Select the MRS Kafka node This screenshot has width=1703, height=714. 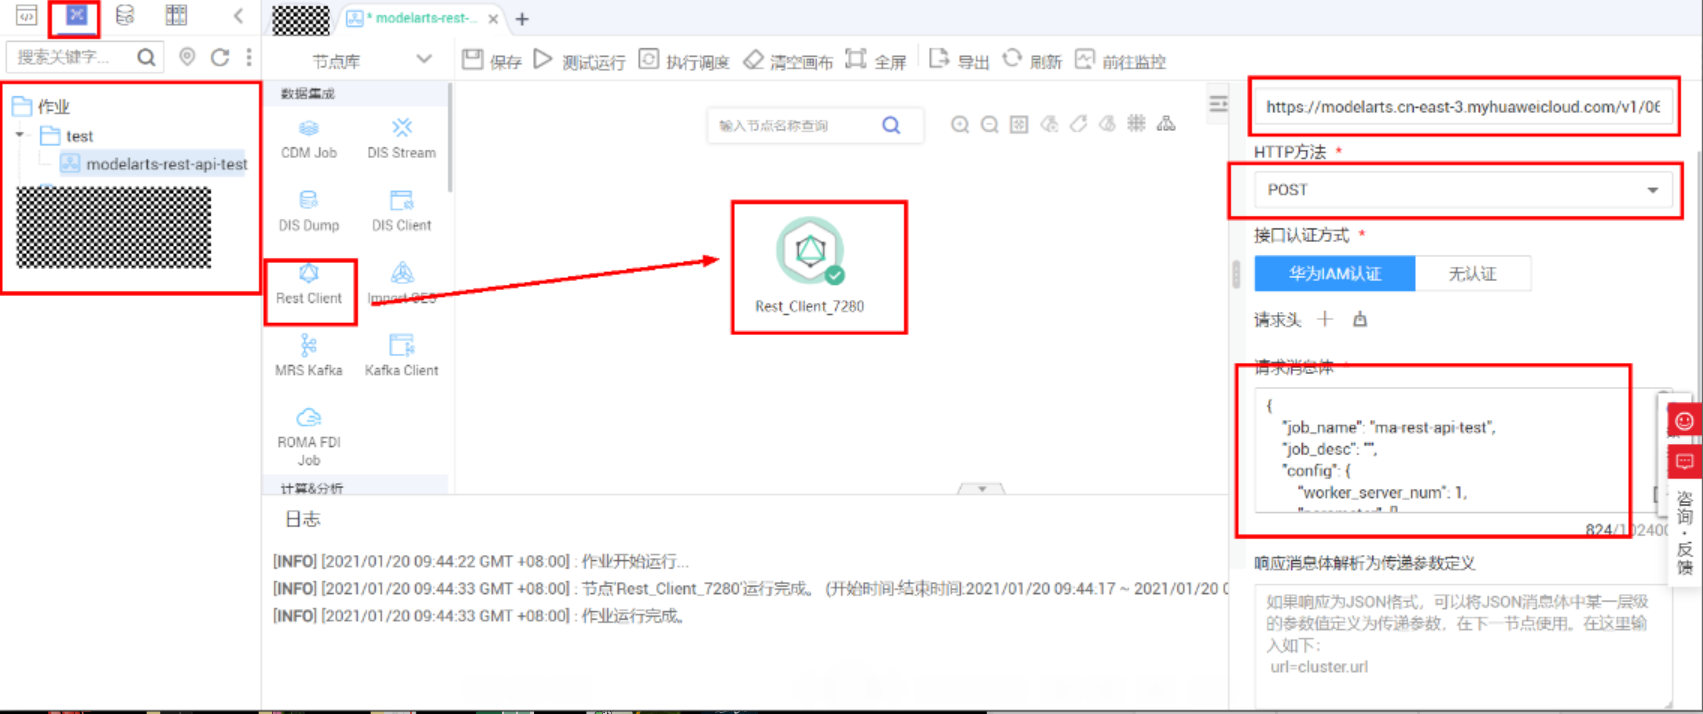coord(309,357)
